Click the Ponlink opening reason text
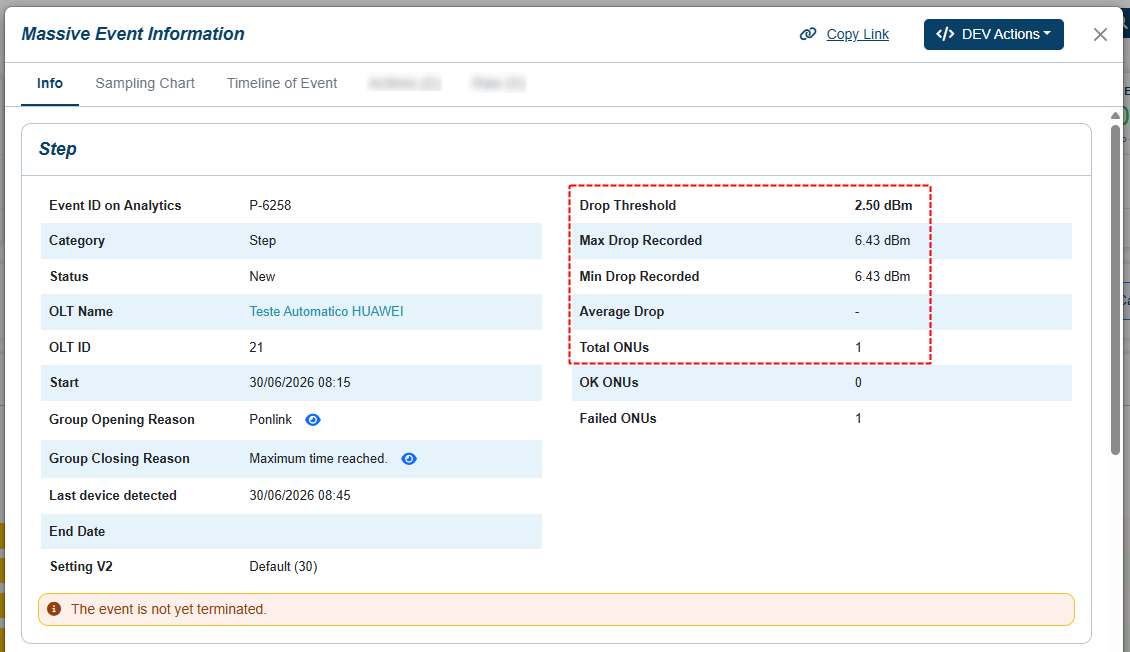The width and height of the screenshot is (1130, 652). [271, 420]
